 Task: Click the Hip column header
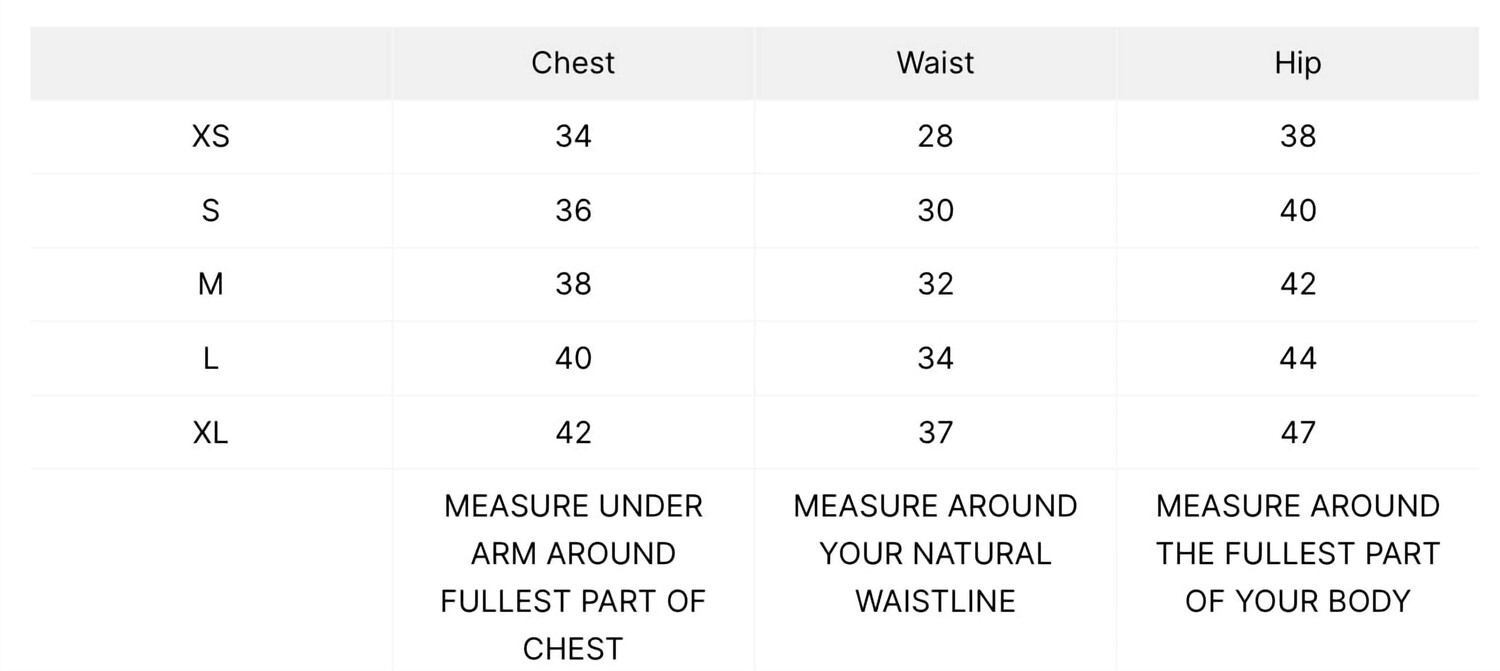pyautogui.click(x=1297, y=63)
